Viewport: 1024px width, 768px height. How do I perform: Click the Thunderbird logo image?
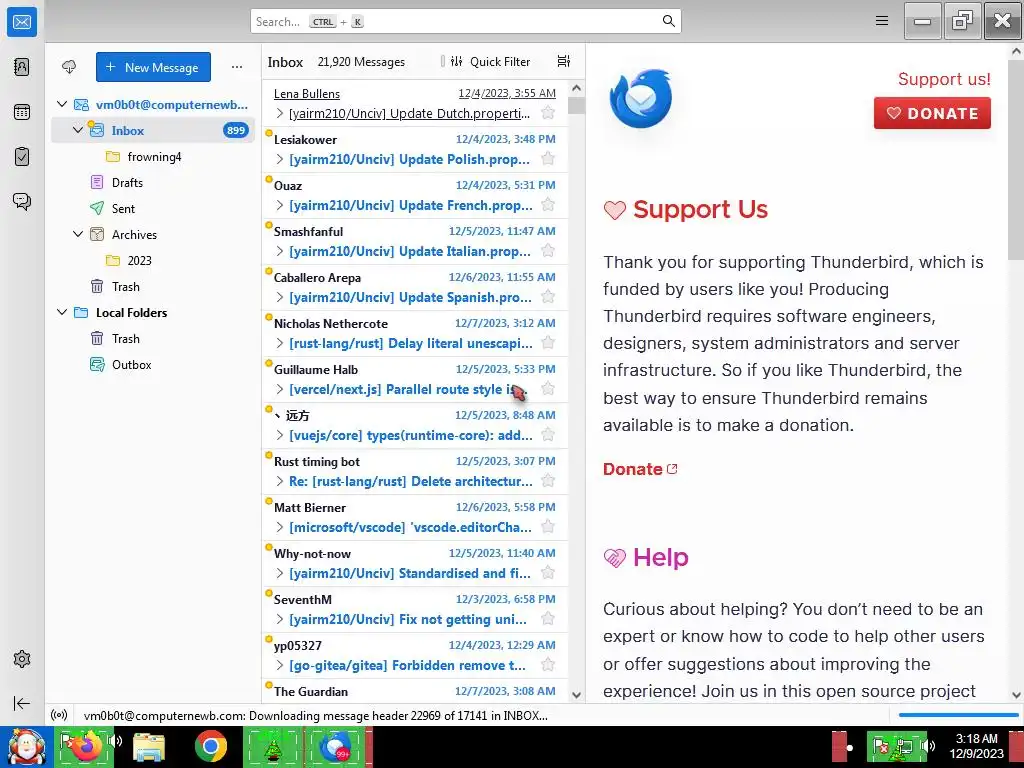click(641, 99)
